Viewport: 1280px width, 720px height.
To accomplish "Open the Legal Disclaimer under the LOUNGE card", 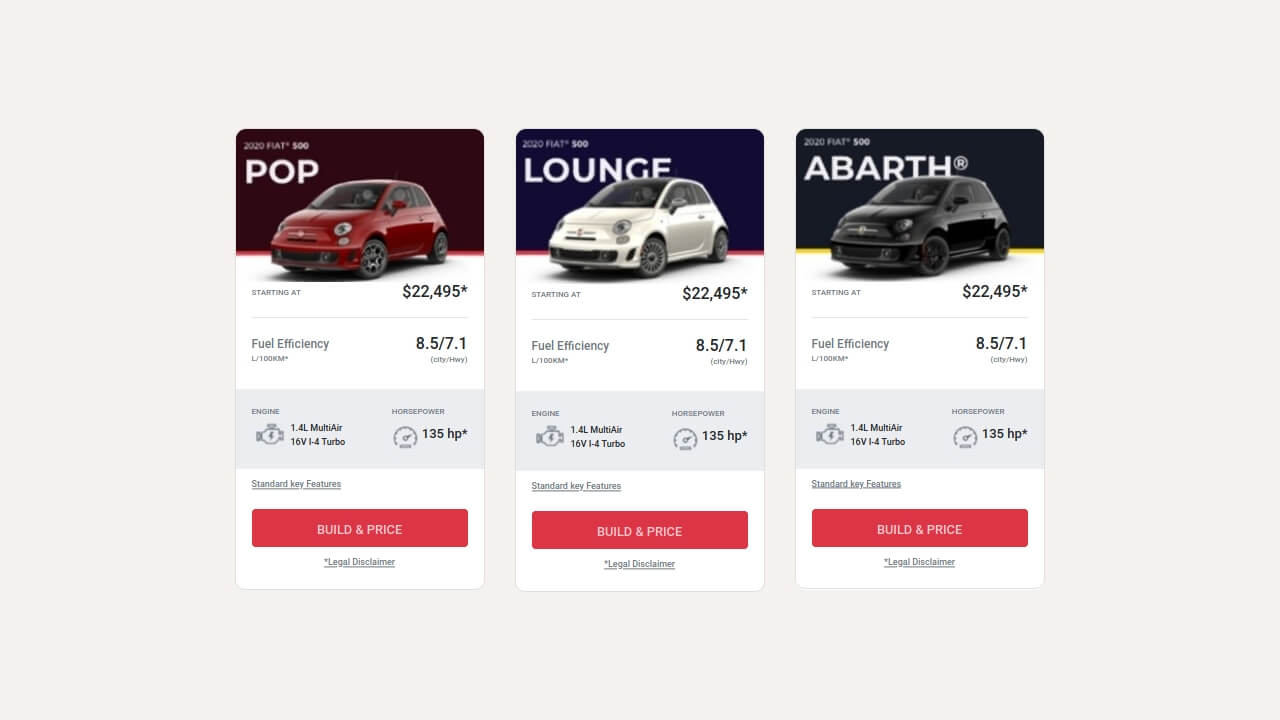I will pos(639,563).
